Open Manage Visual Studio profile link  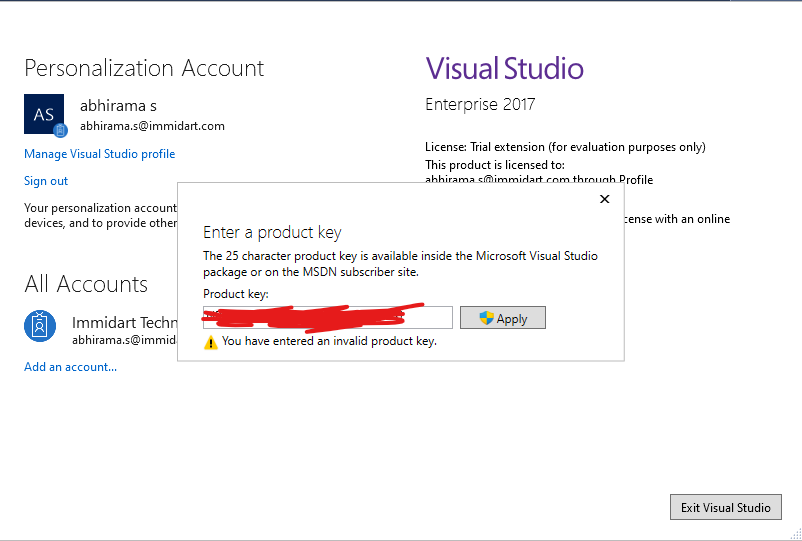coord(100,154)
